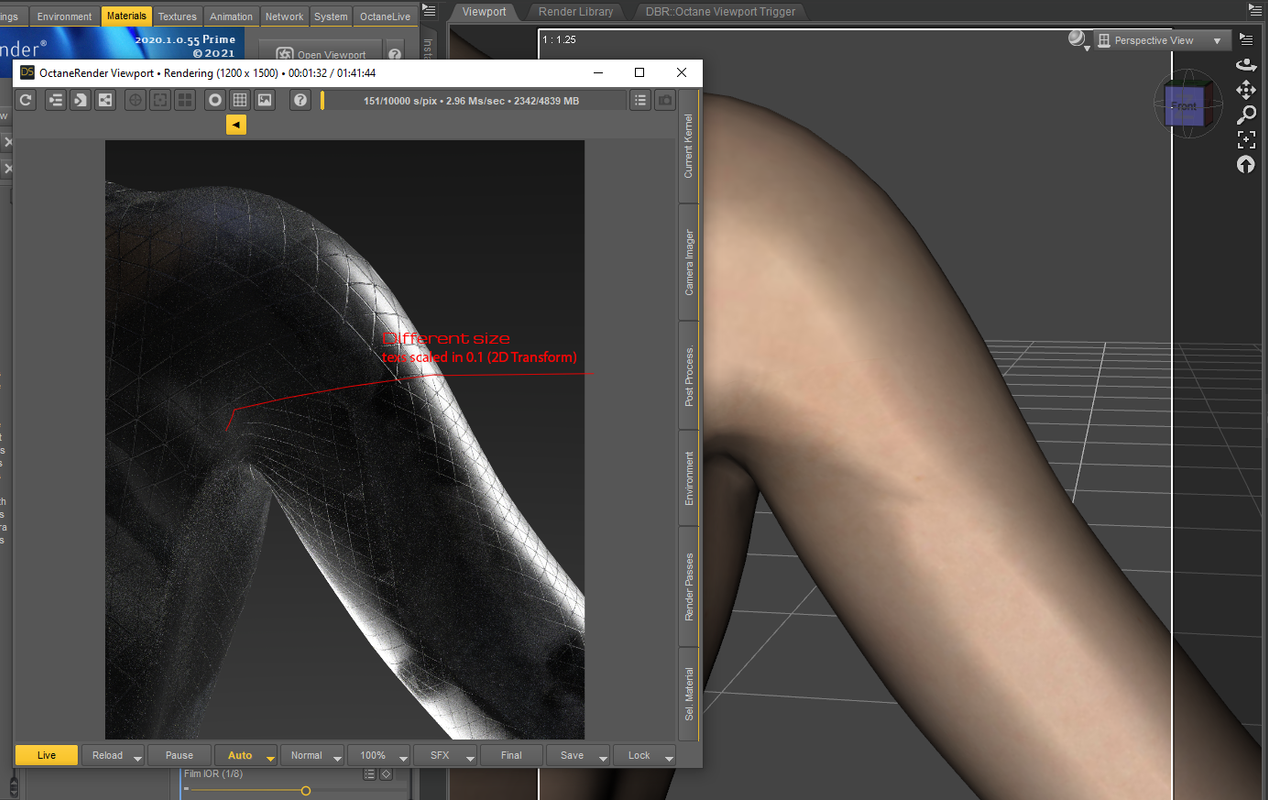Open the 100% zoom dropdown
The image size is (1268, 800).
point(379,755)
